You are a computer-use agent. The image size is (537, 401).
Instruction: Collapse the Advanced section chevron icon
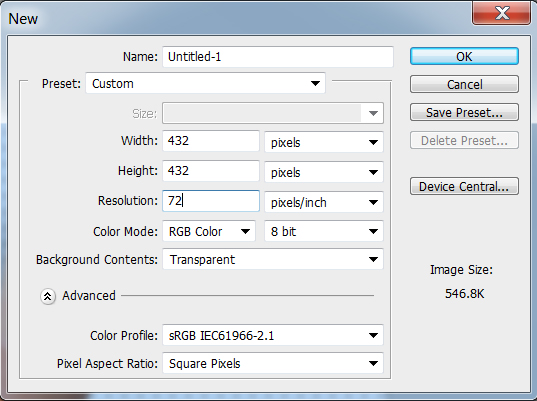(x=48, y=296)
